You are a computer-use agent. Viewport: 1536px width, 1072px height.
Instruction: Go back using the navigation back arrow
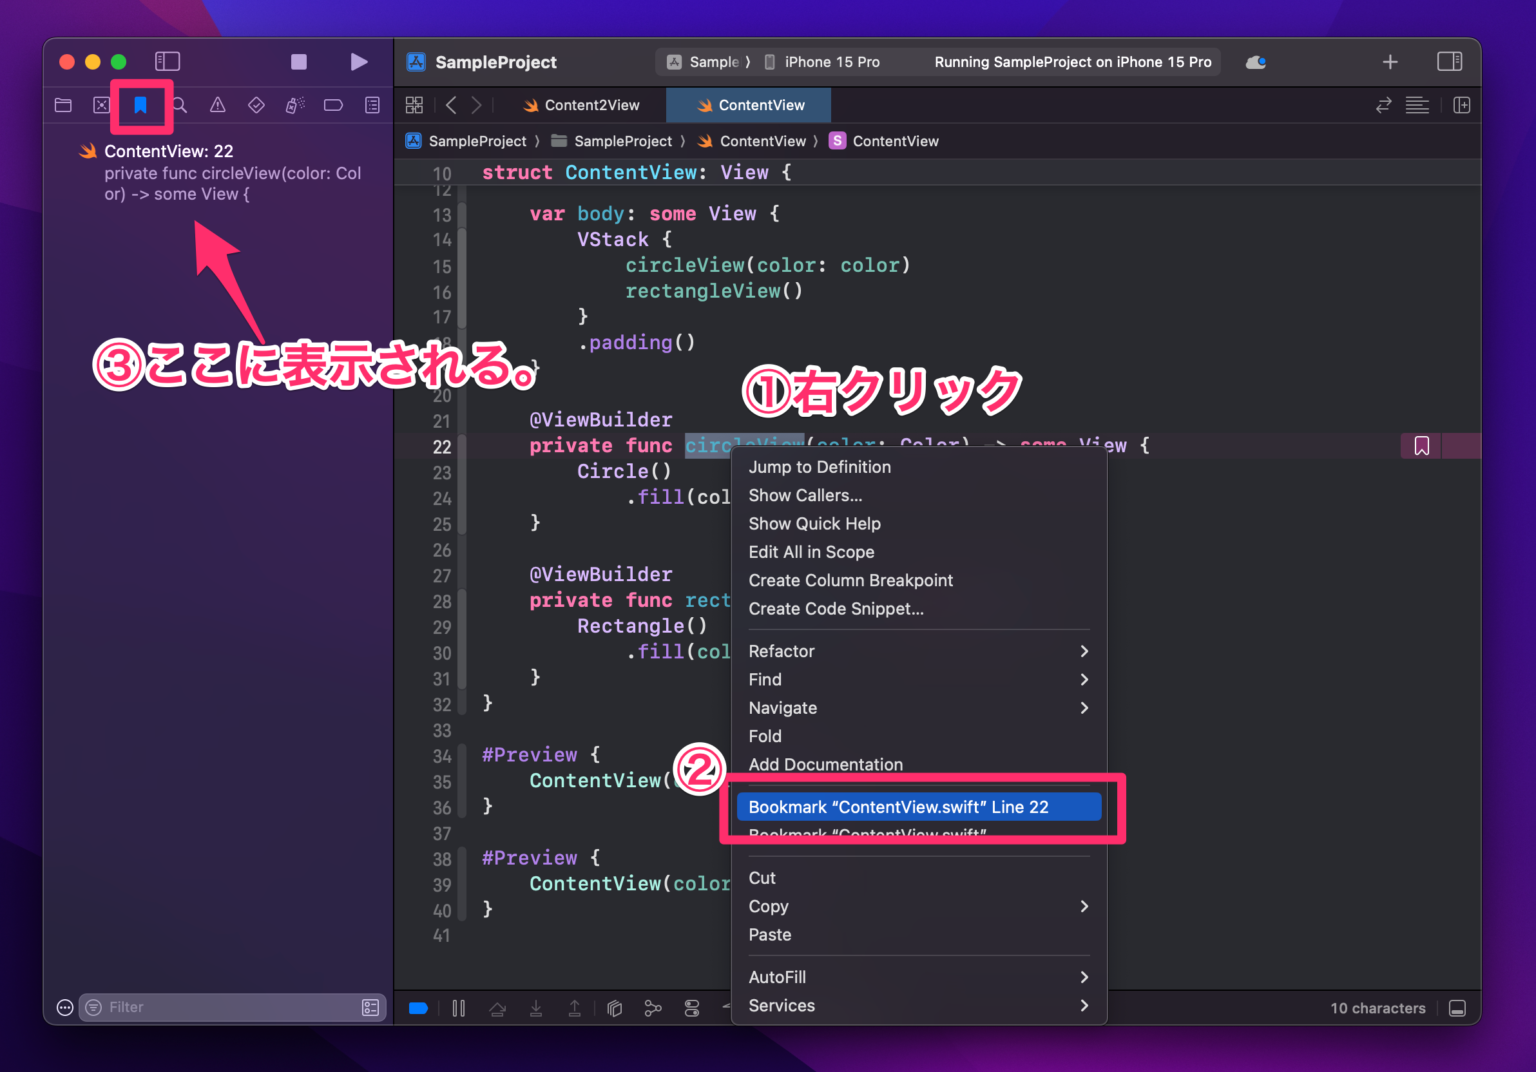pos(451,105)
